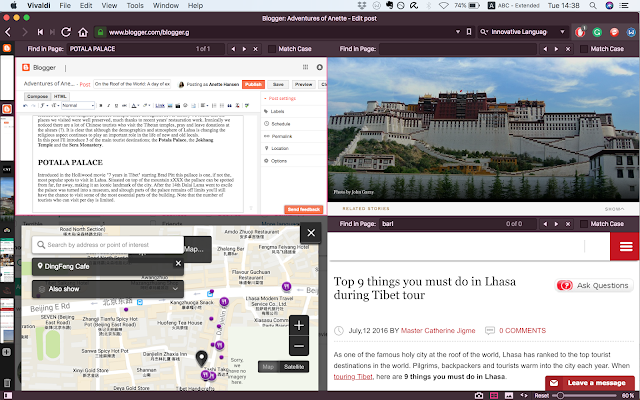The width and height of the screenshot is (640, 400).
Task: Open Blogger notifications bell
Action: pyautogui.click(x=320, y=67)
